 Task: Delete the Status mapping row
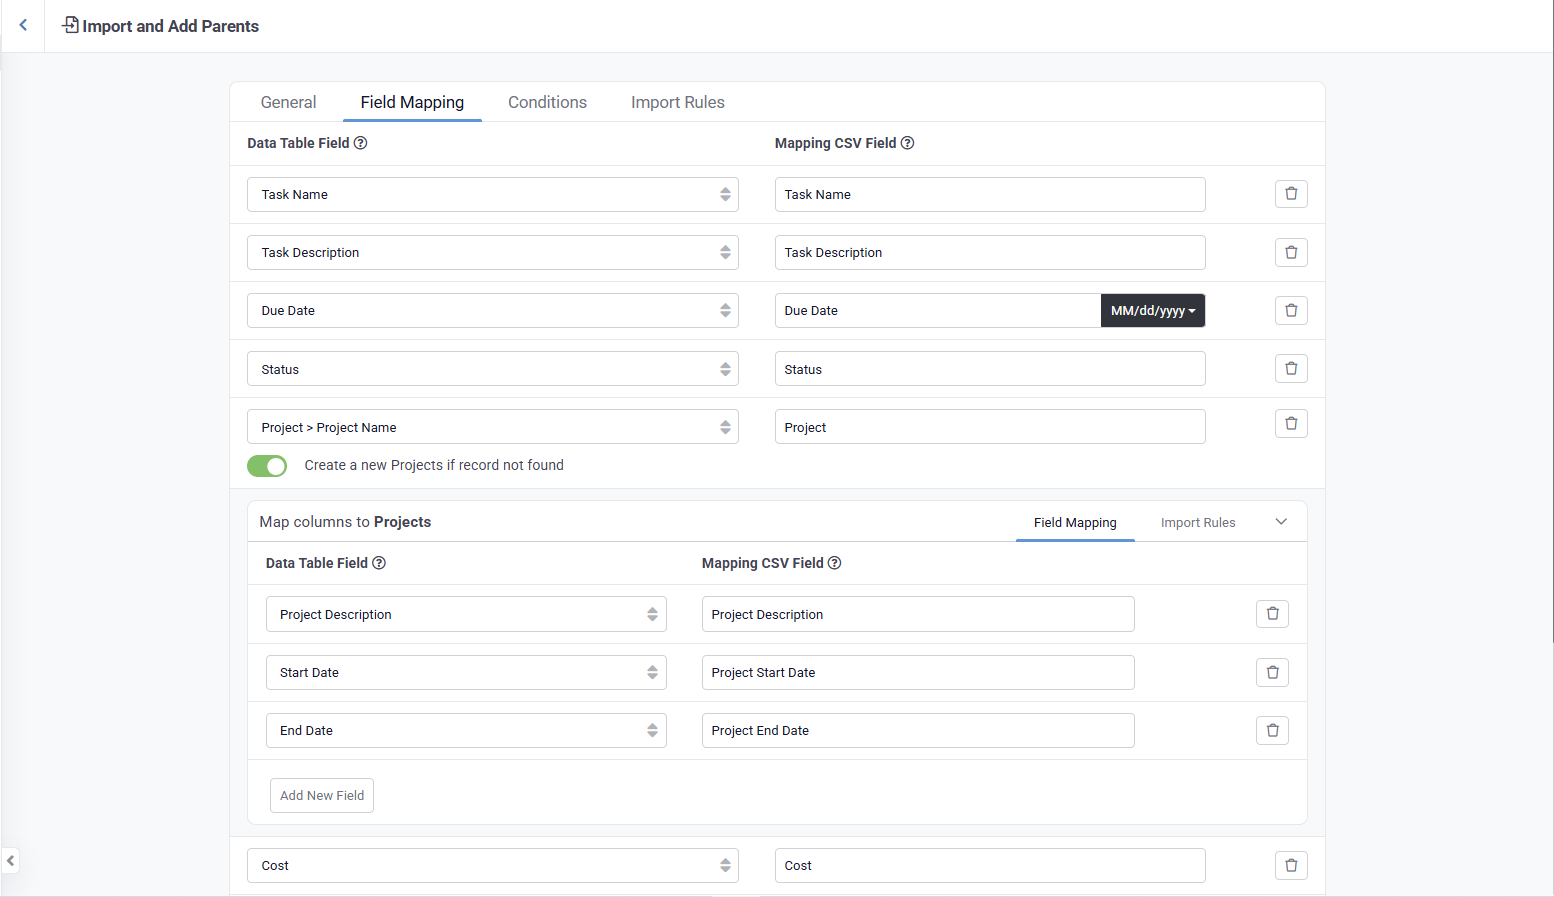tap(1291, 369)
